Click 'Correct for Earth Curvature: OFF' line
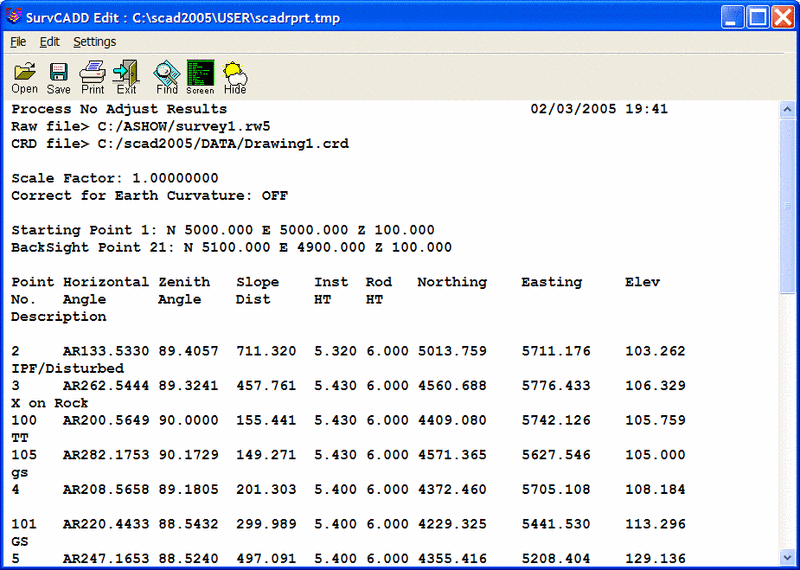The image size is (800, 570). coord(149,196)
